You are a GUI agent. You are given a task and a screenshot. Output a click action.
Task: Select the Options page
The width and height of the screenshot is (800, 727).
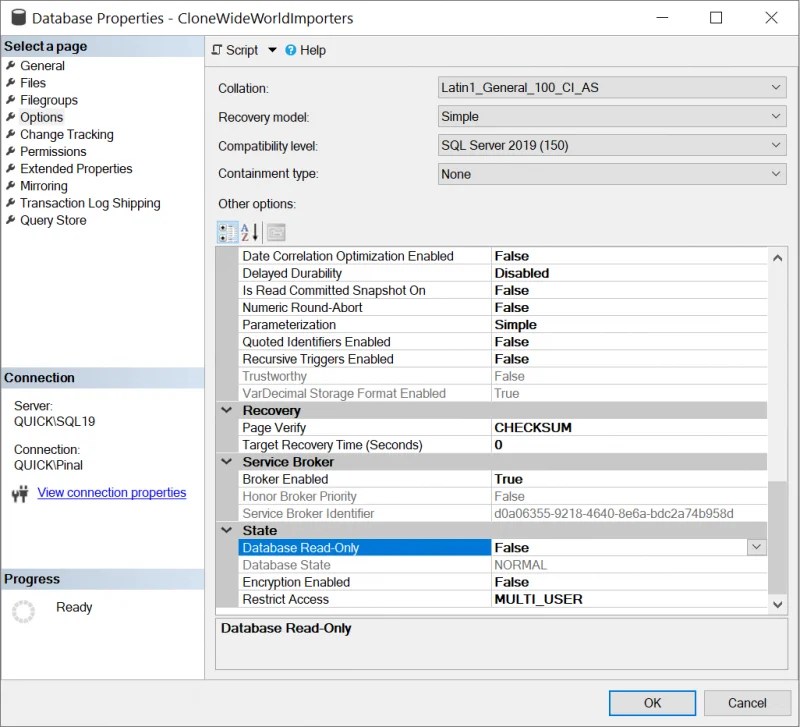[41, 117]
